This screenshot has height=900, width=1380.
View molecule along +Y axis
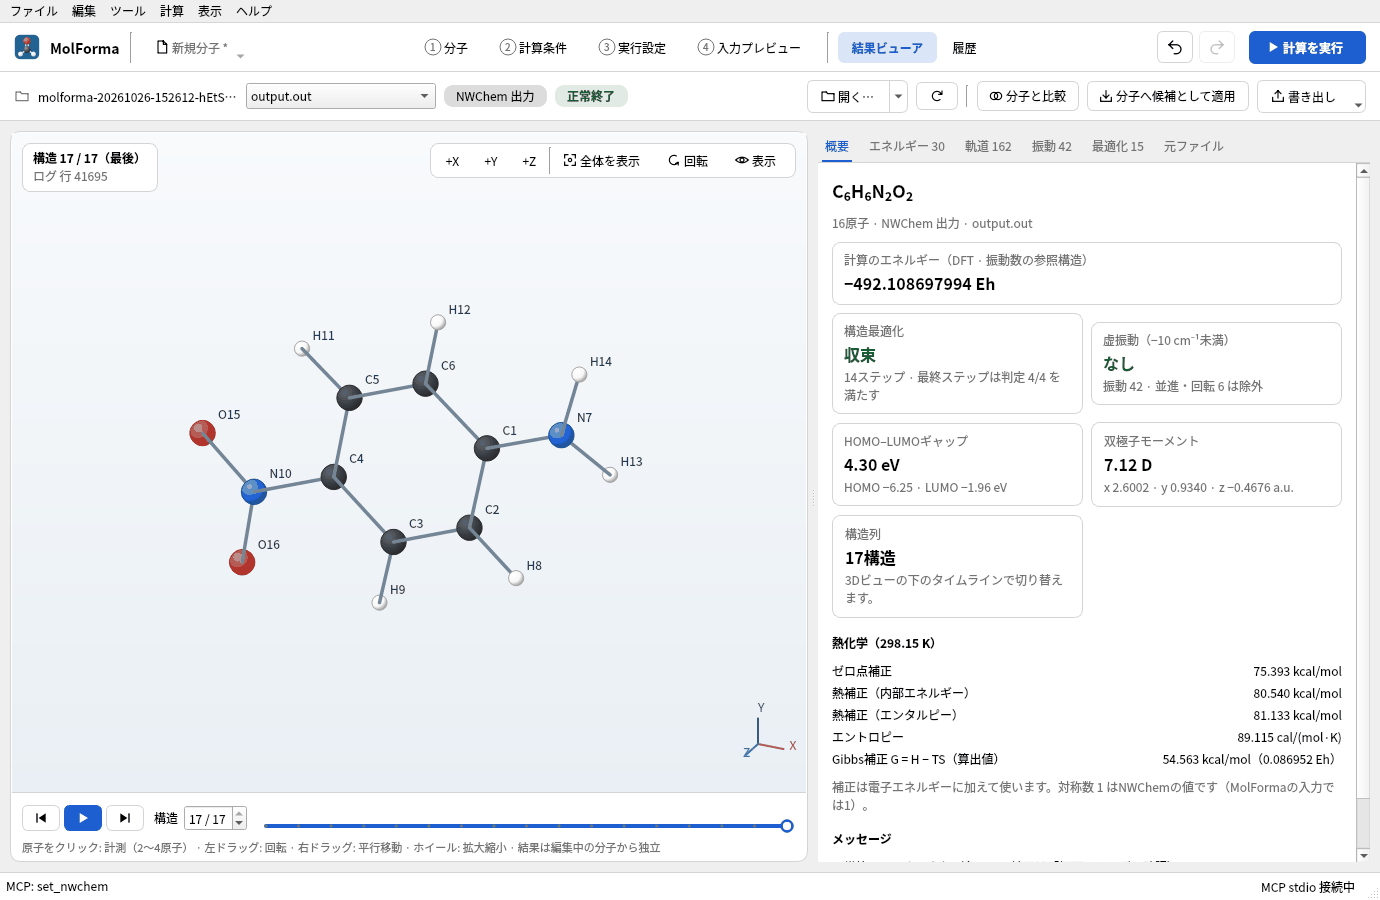(x=491, y=161)
